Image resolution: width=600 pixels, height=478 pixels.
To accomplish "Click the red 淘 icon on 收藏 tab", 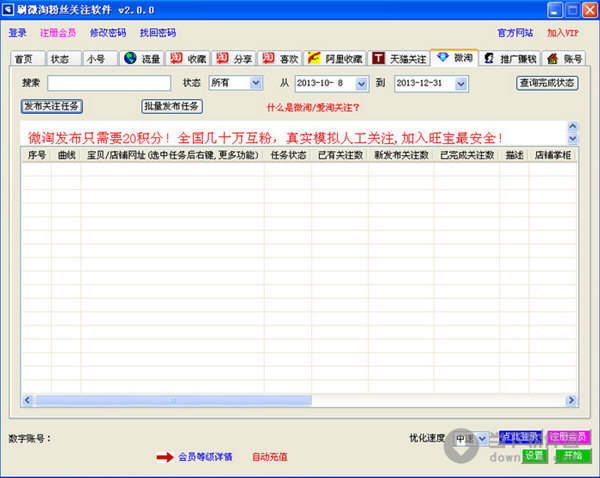I will coord(176,58).
